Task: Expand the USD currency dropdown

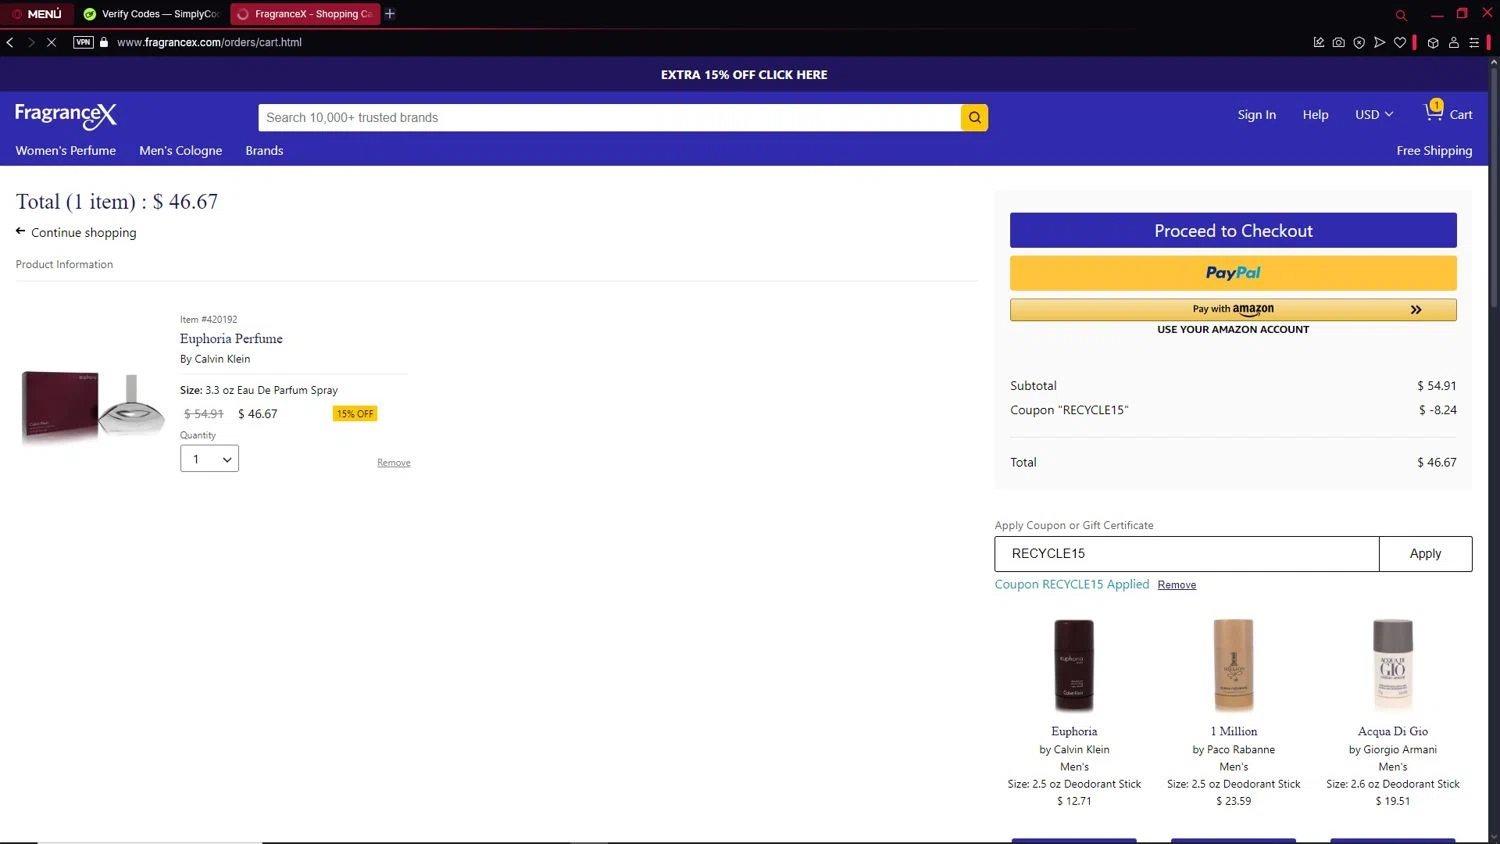Action: [1374, 115]
